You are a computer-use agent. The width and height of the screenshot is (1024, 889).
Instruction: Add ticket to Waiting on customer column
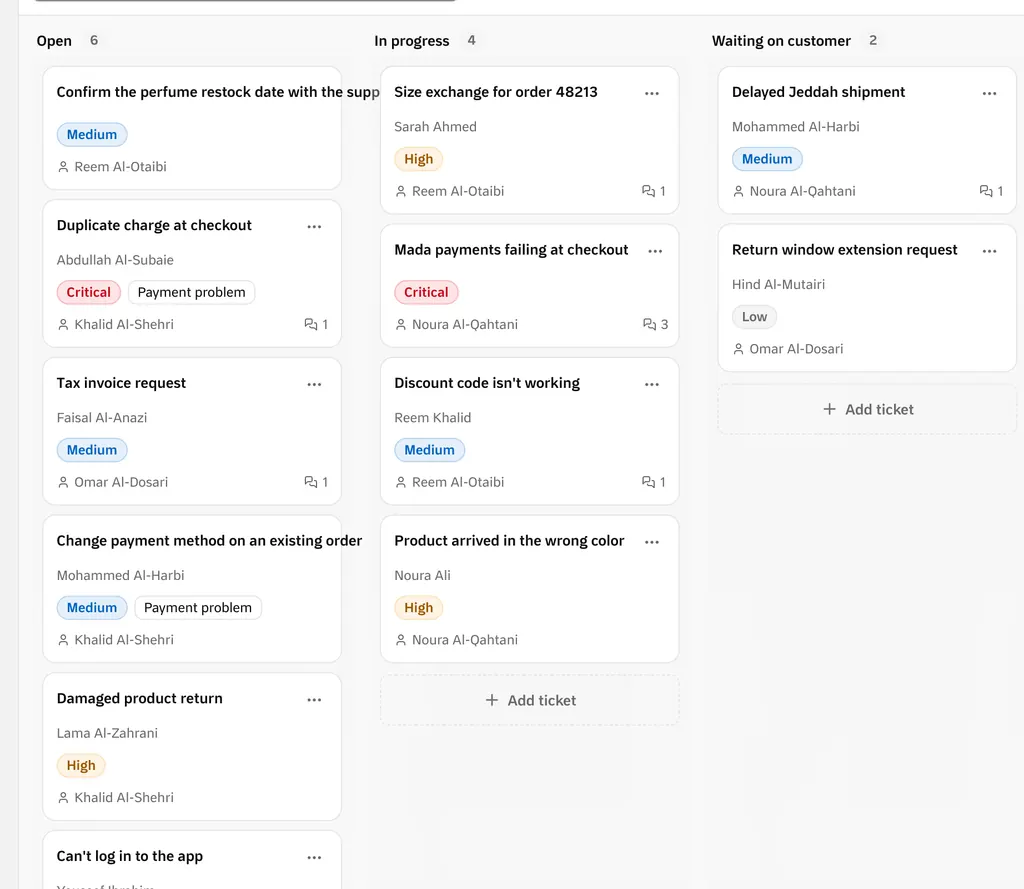coord(867,410)
